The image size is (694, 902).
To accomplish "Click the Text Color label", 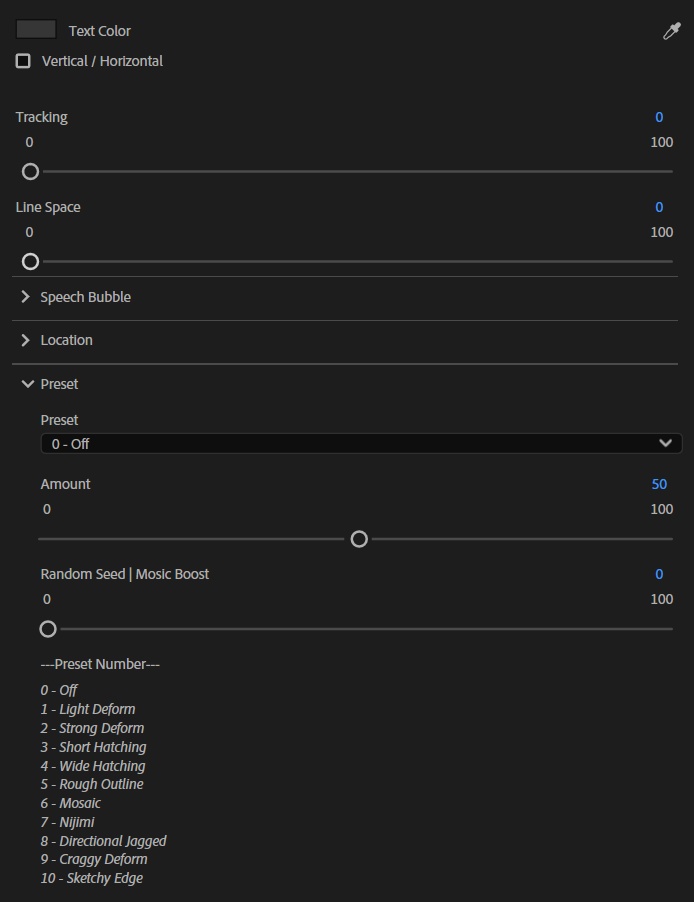I will point(99,31).
